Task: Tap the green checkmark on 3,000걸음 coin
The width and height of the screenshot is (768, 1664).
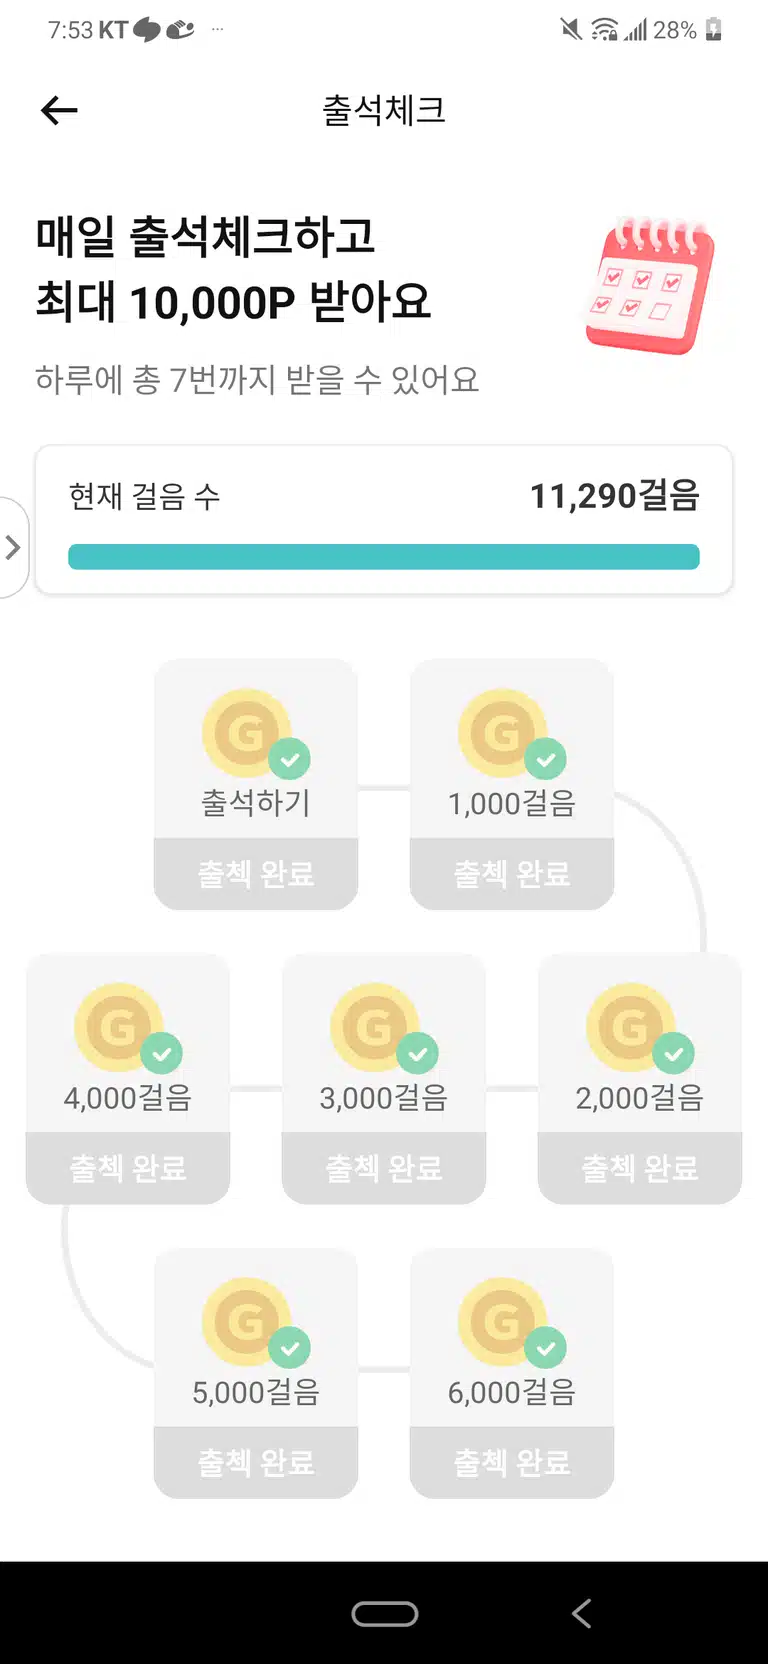Action: pos(418,1053)
